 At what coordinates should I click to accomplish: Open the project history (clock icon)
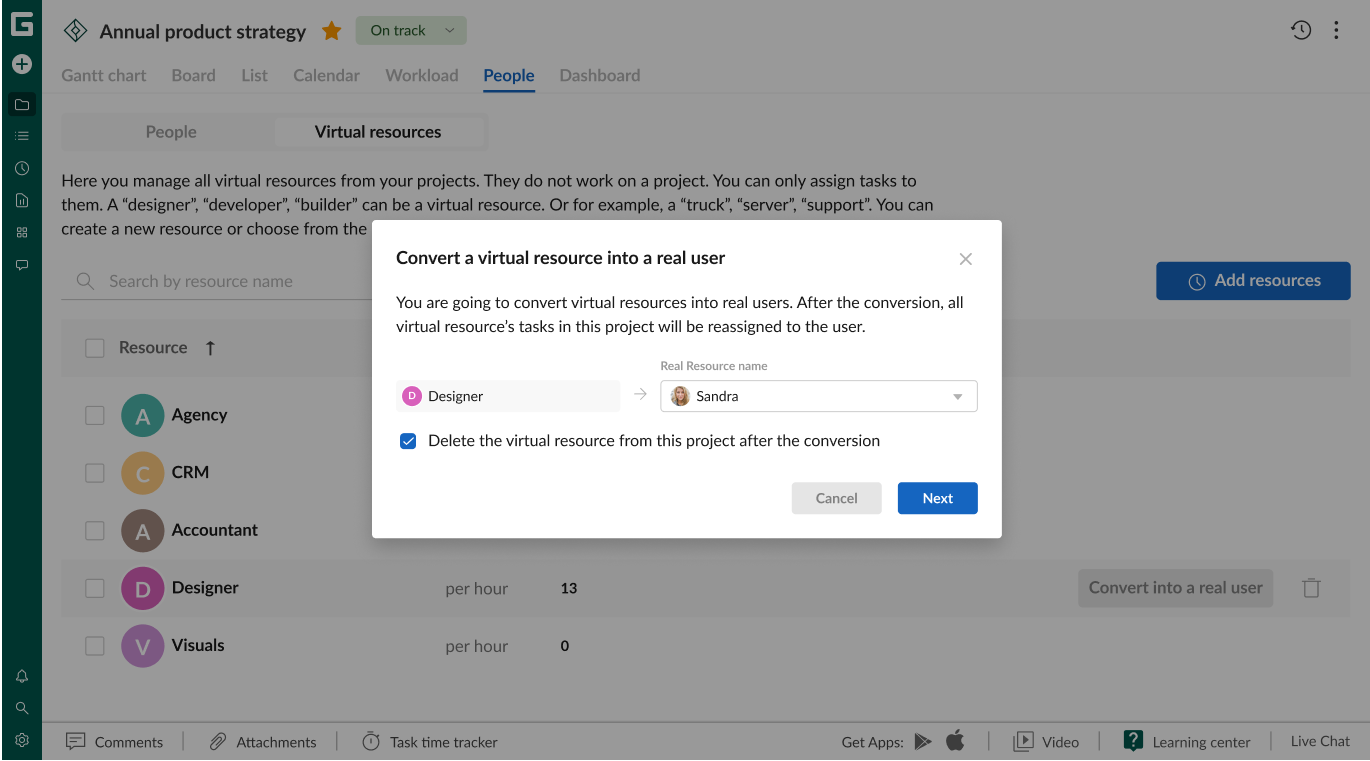tap(1301, 30)
